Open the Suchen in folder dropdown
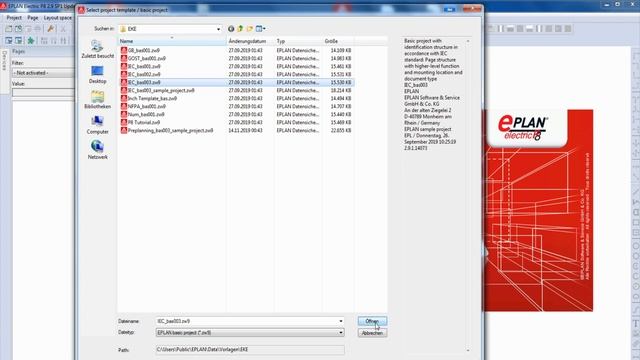This screenshot has width=640, height=360. (x=218, y=29)
